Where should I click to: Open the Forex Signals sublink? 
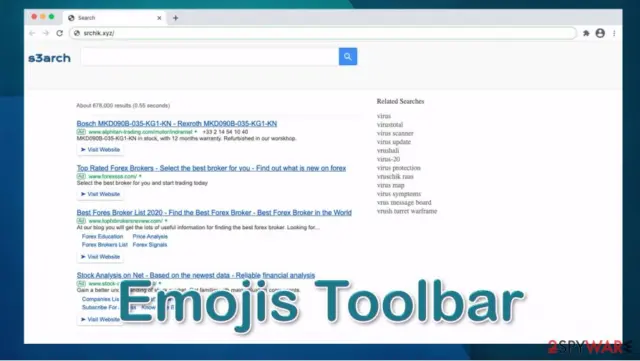click(150, 245)
